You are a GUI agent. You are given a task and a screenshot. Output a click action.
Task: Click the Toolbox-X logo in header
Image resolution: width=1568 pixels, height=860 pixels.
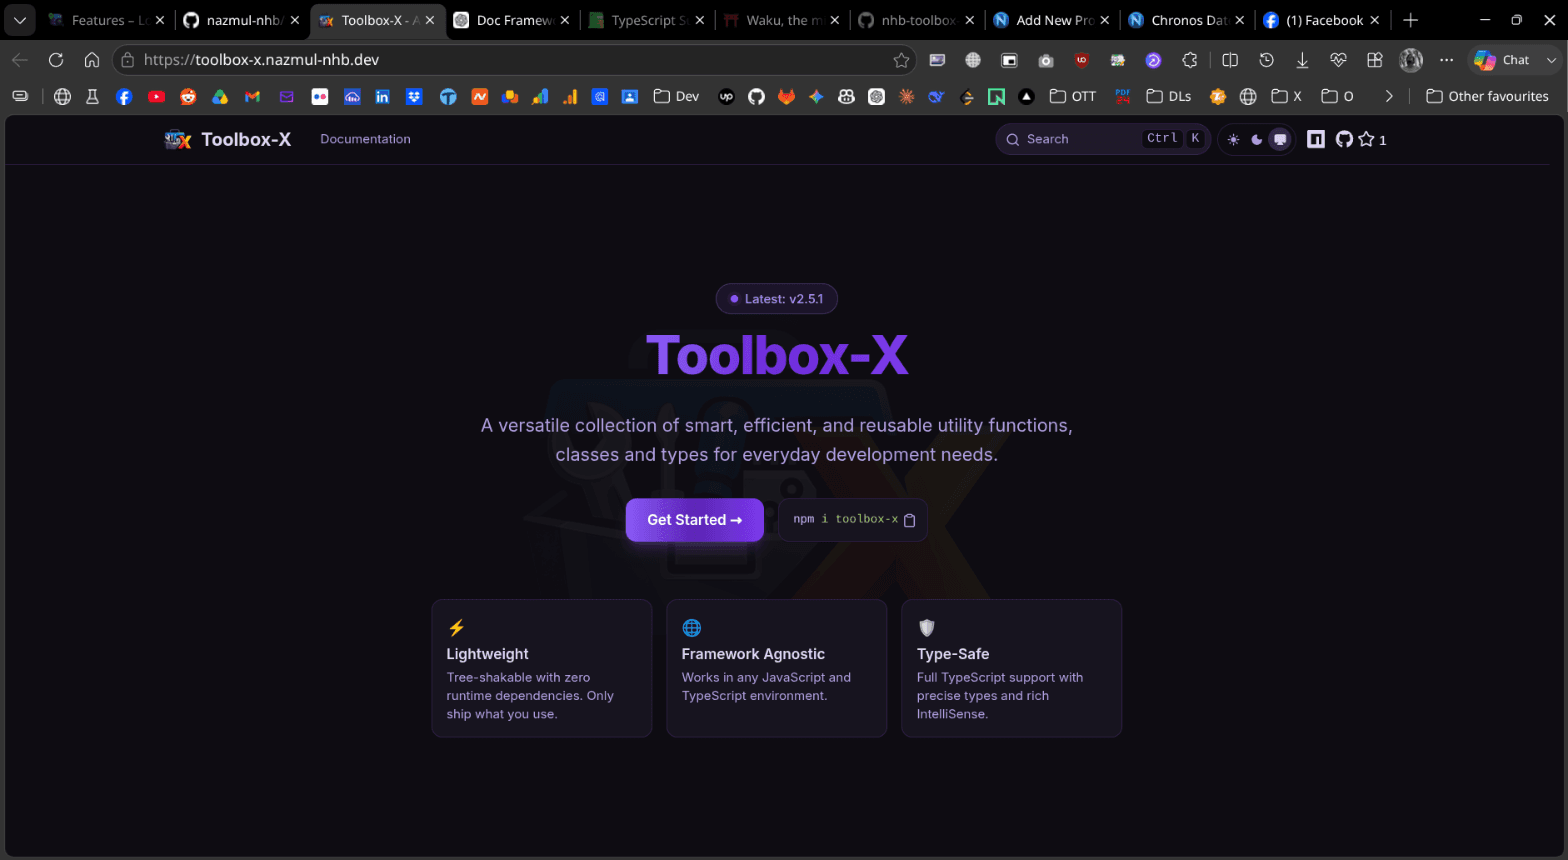click(x=228, y=139)
